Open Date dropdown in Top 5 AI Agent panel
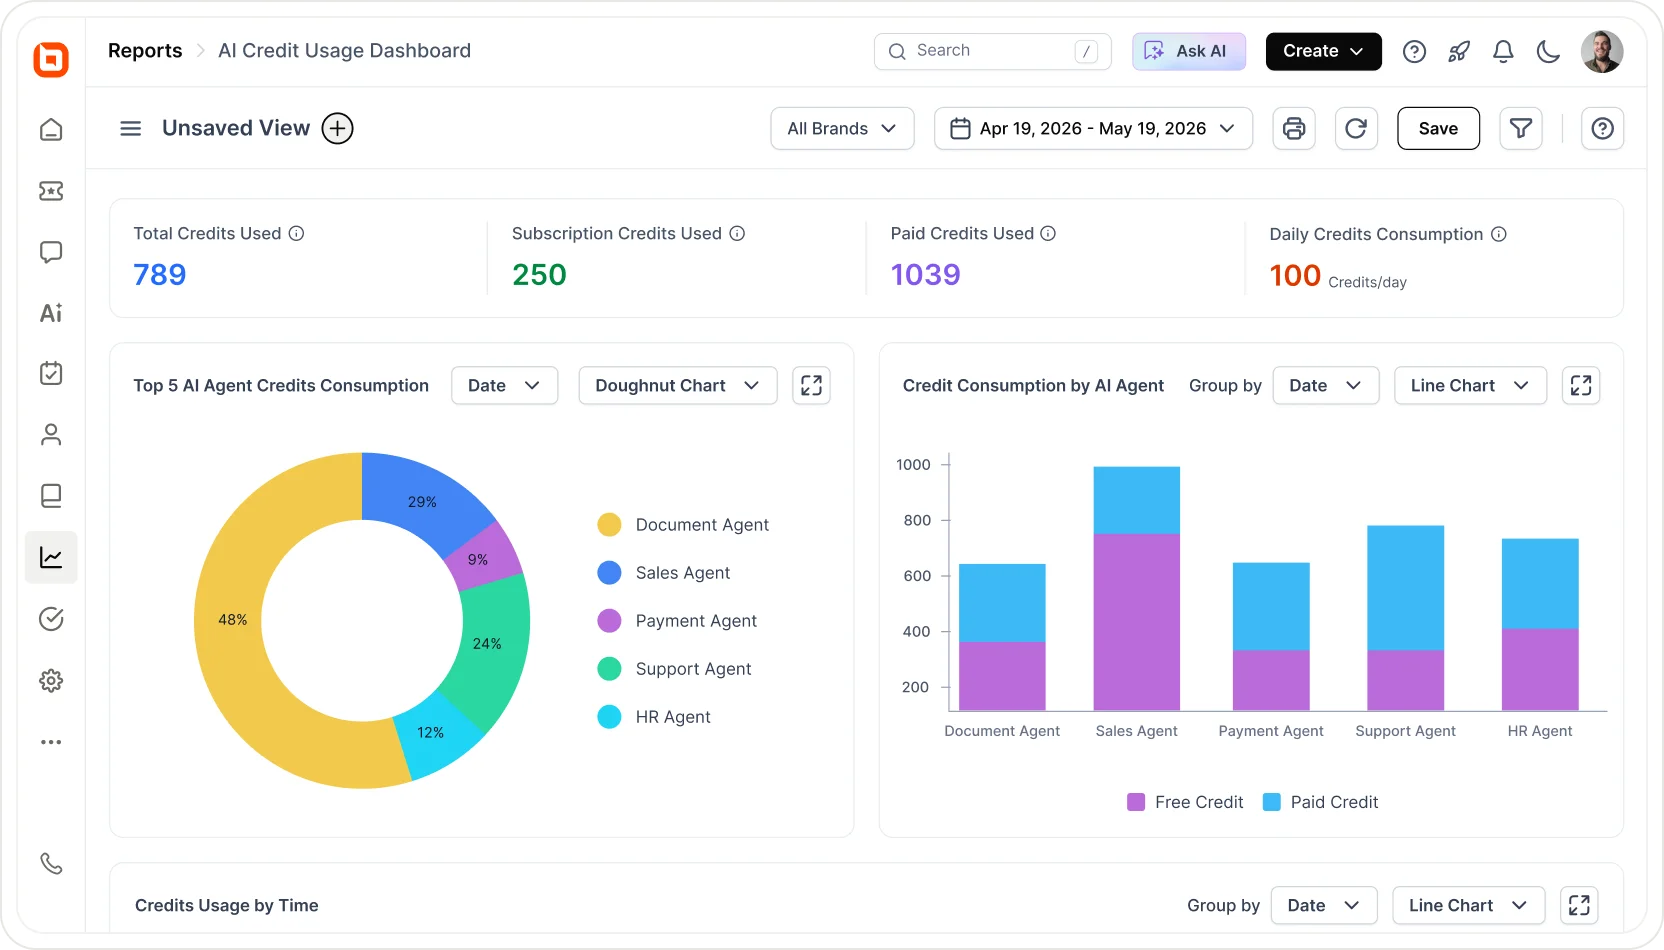 (x=504, y=385)
